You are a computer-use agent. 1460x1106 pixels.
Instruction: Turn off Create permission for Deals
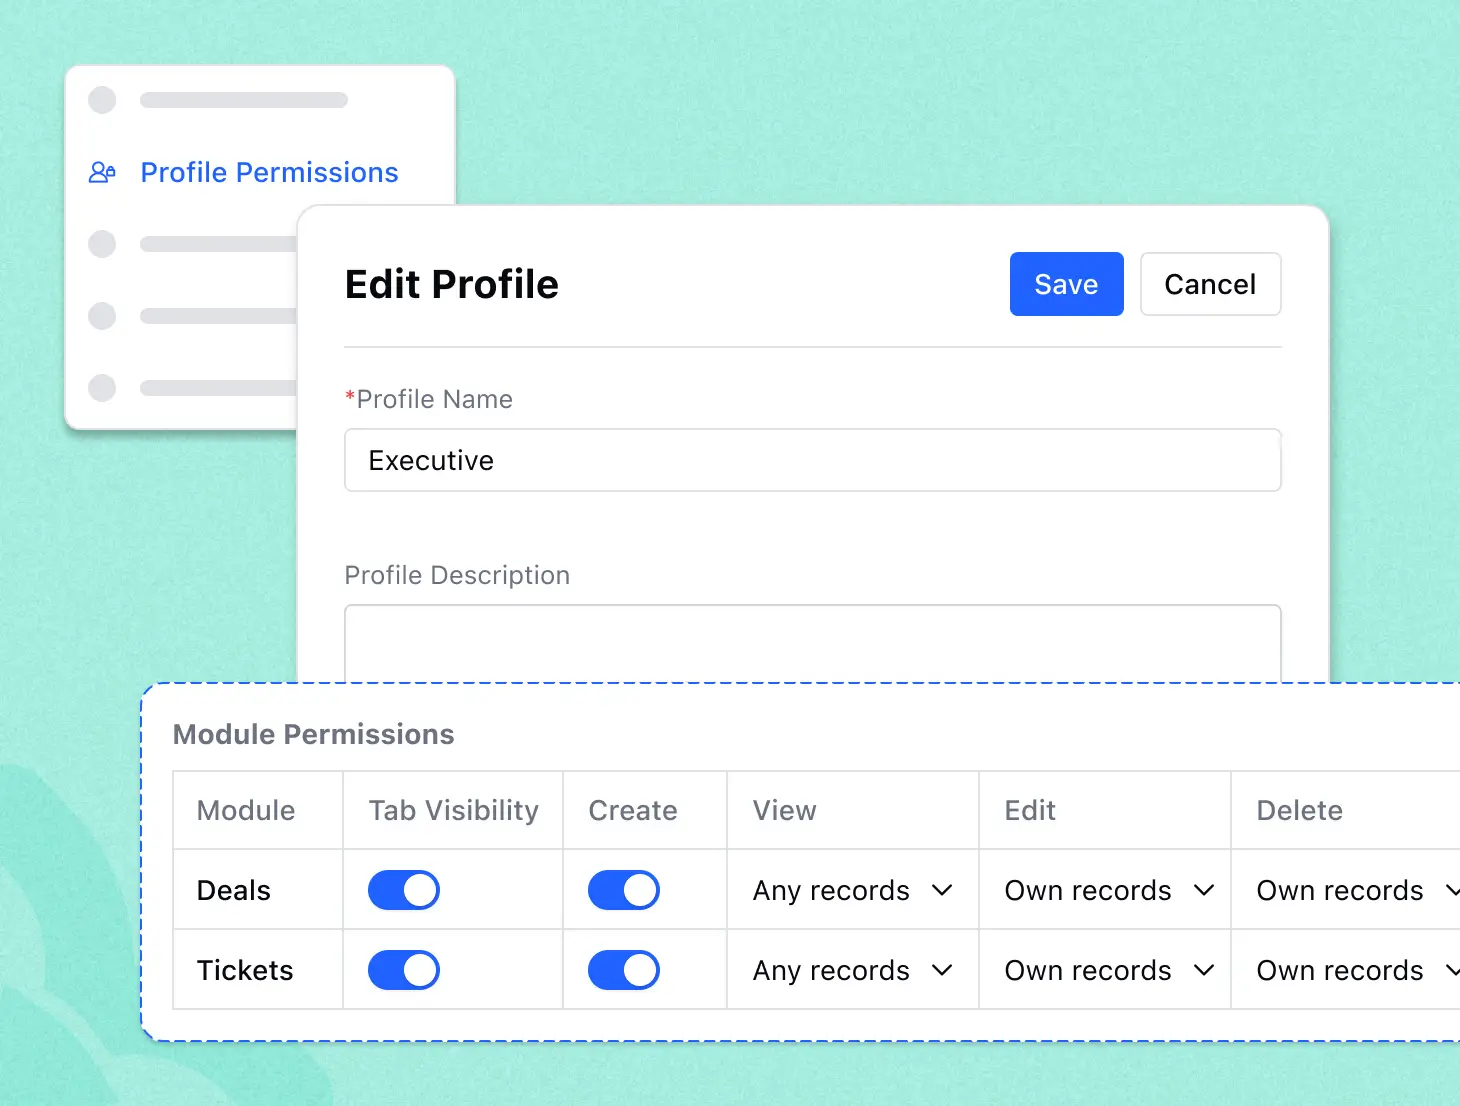click(x=624, y=890)
